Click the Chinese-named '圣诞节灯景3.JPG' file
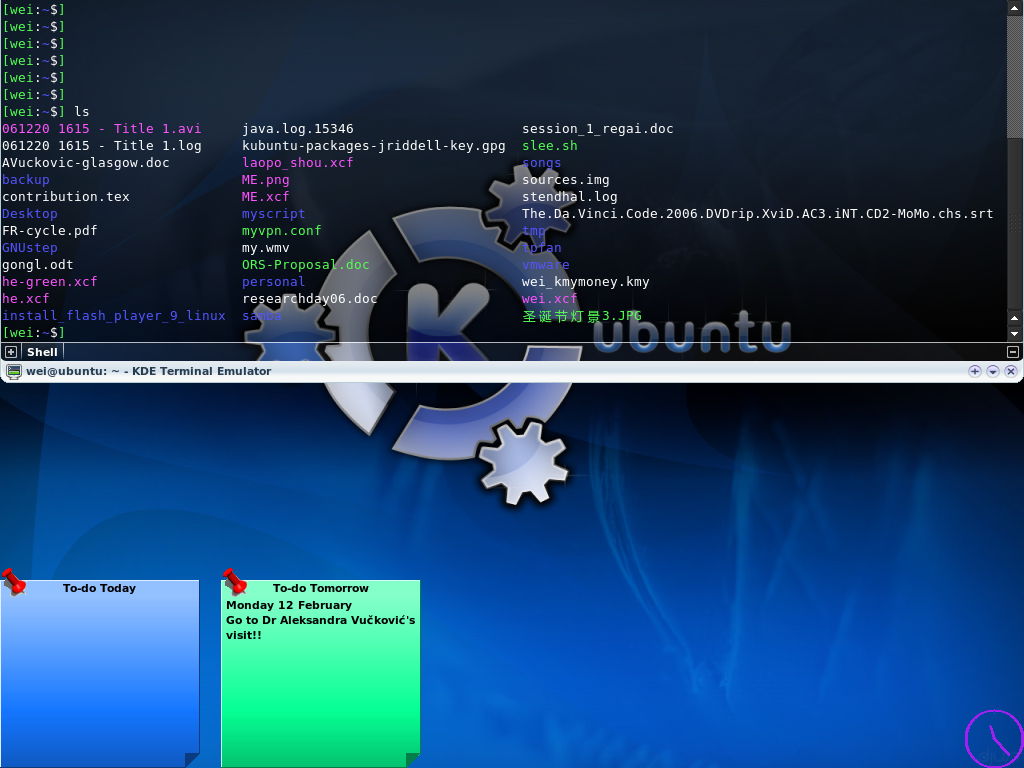The width and height of the screenshot is (1024, 768). (582, 316)
